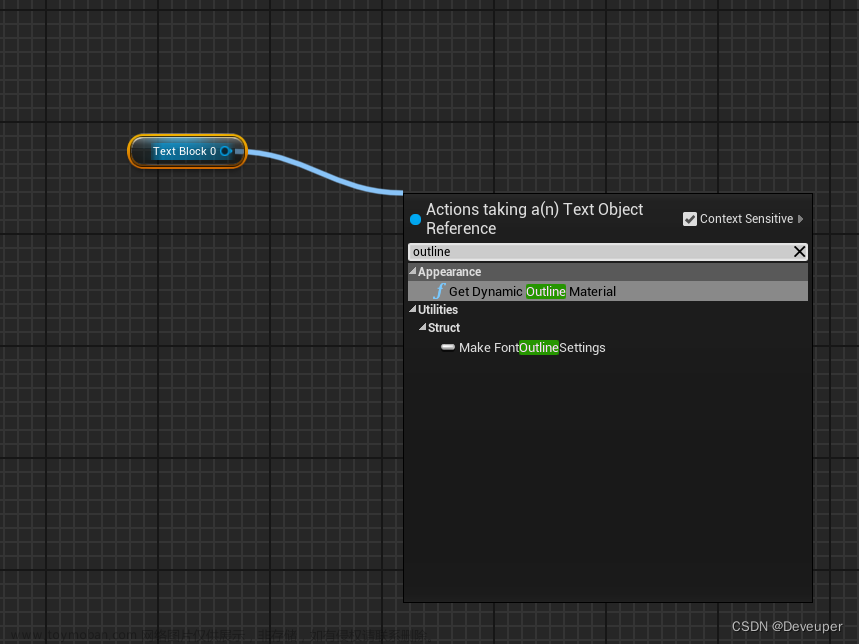The width and height of the screenshot is (859, 644).
Task: Clear the outline search text
Action: [799, 251]
